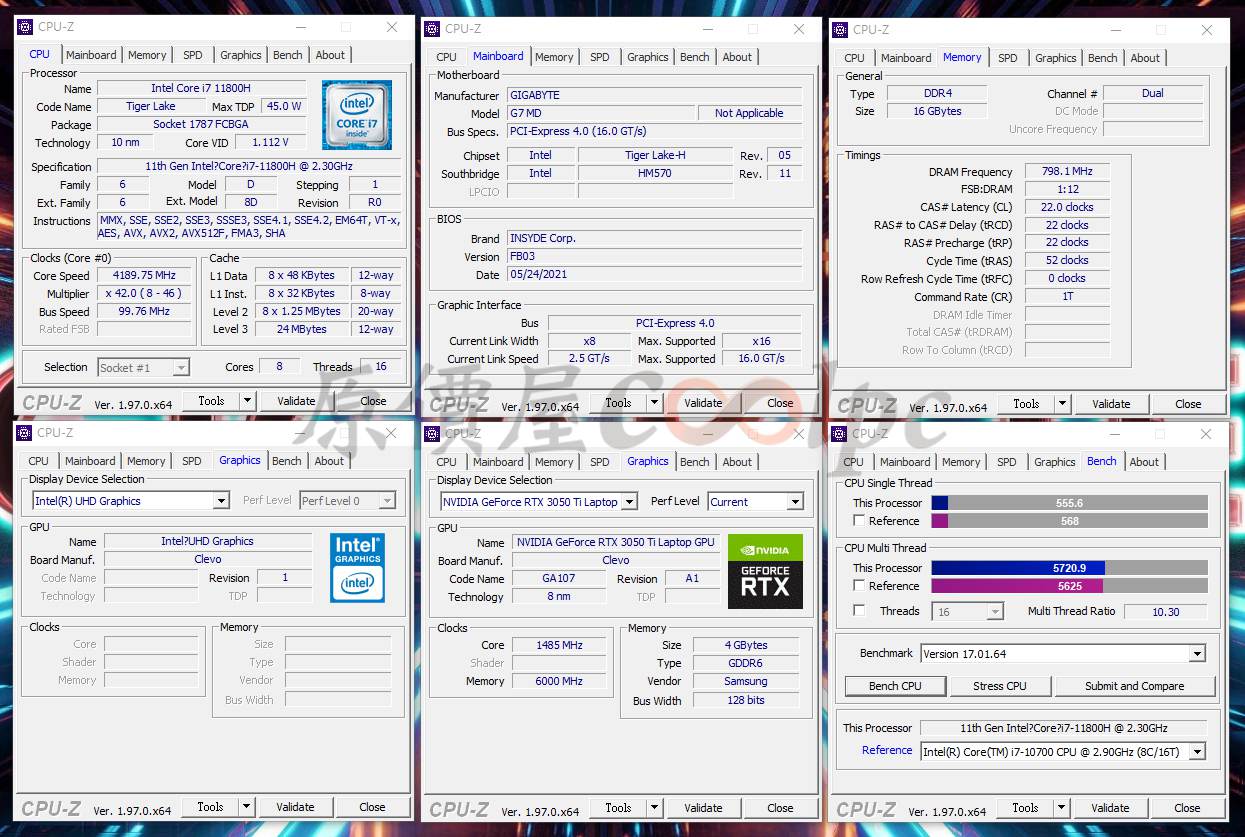Click Validate in the RTX 3050 Ti window
This screenshot has width=1245, height=837.
(x=703, y=808)
